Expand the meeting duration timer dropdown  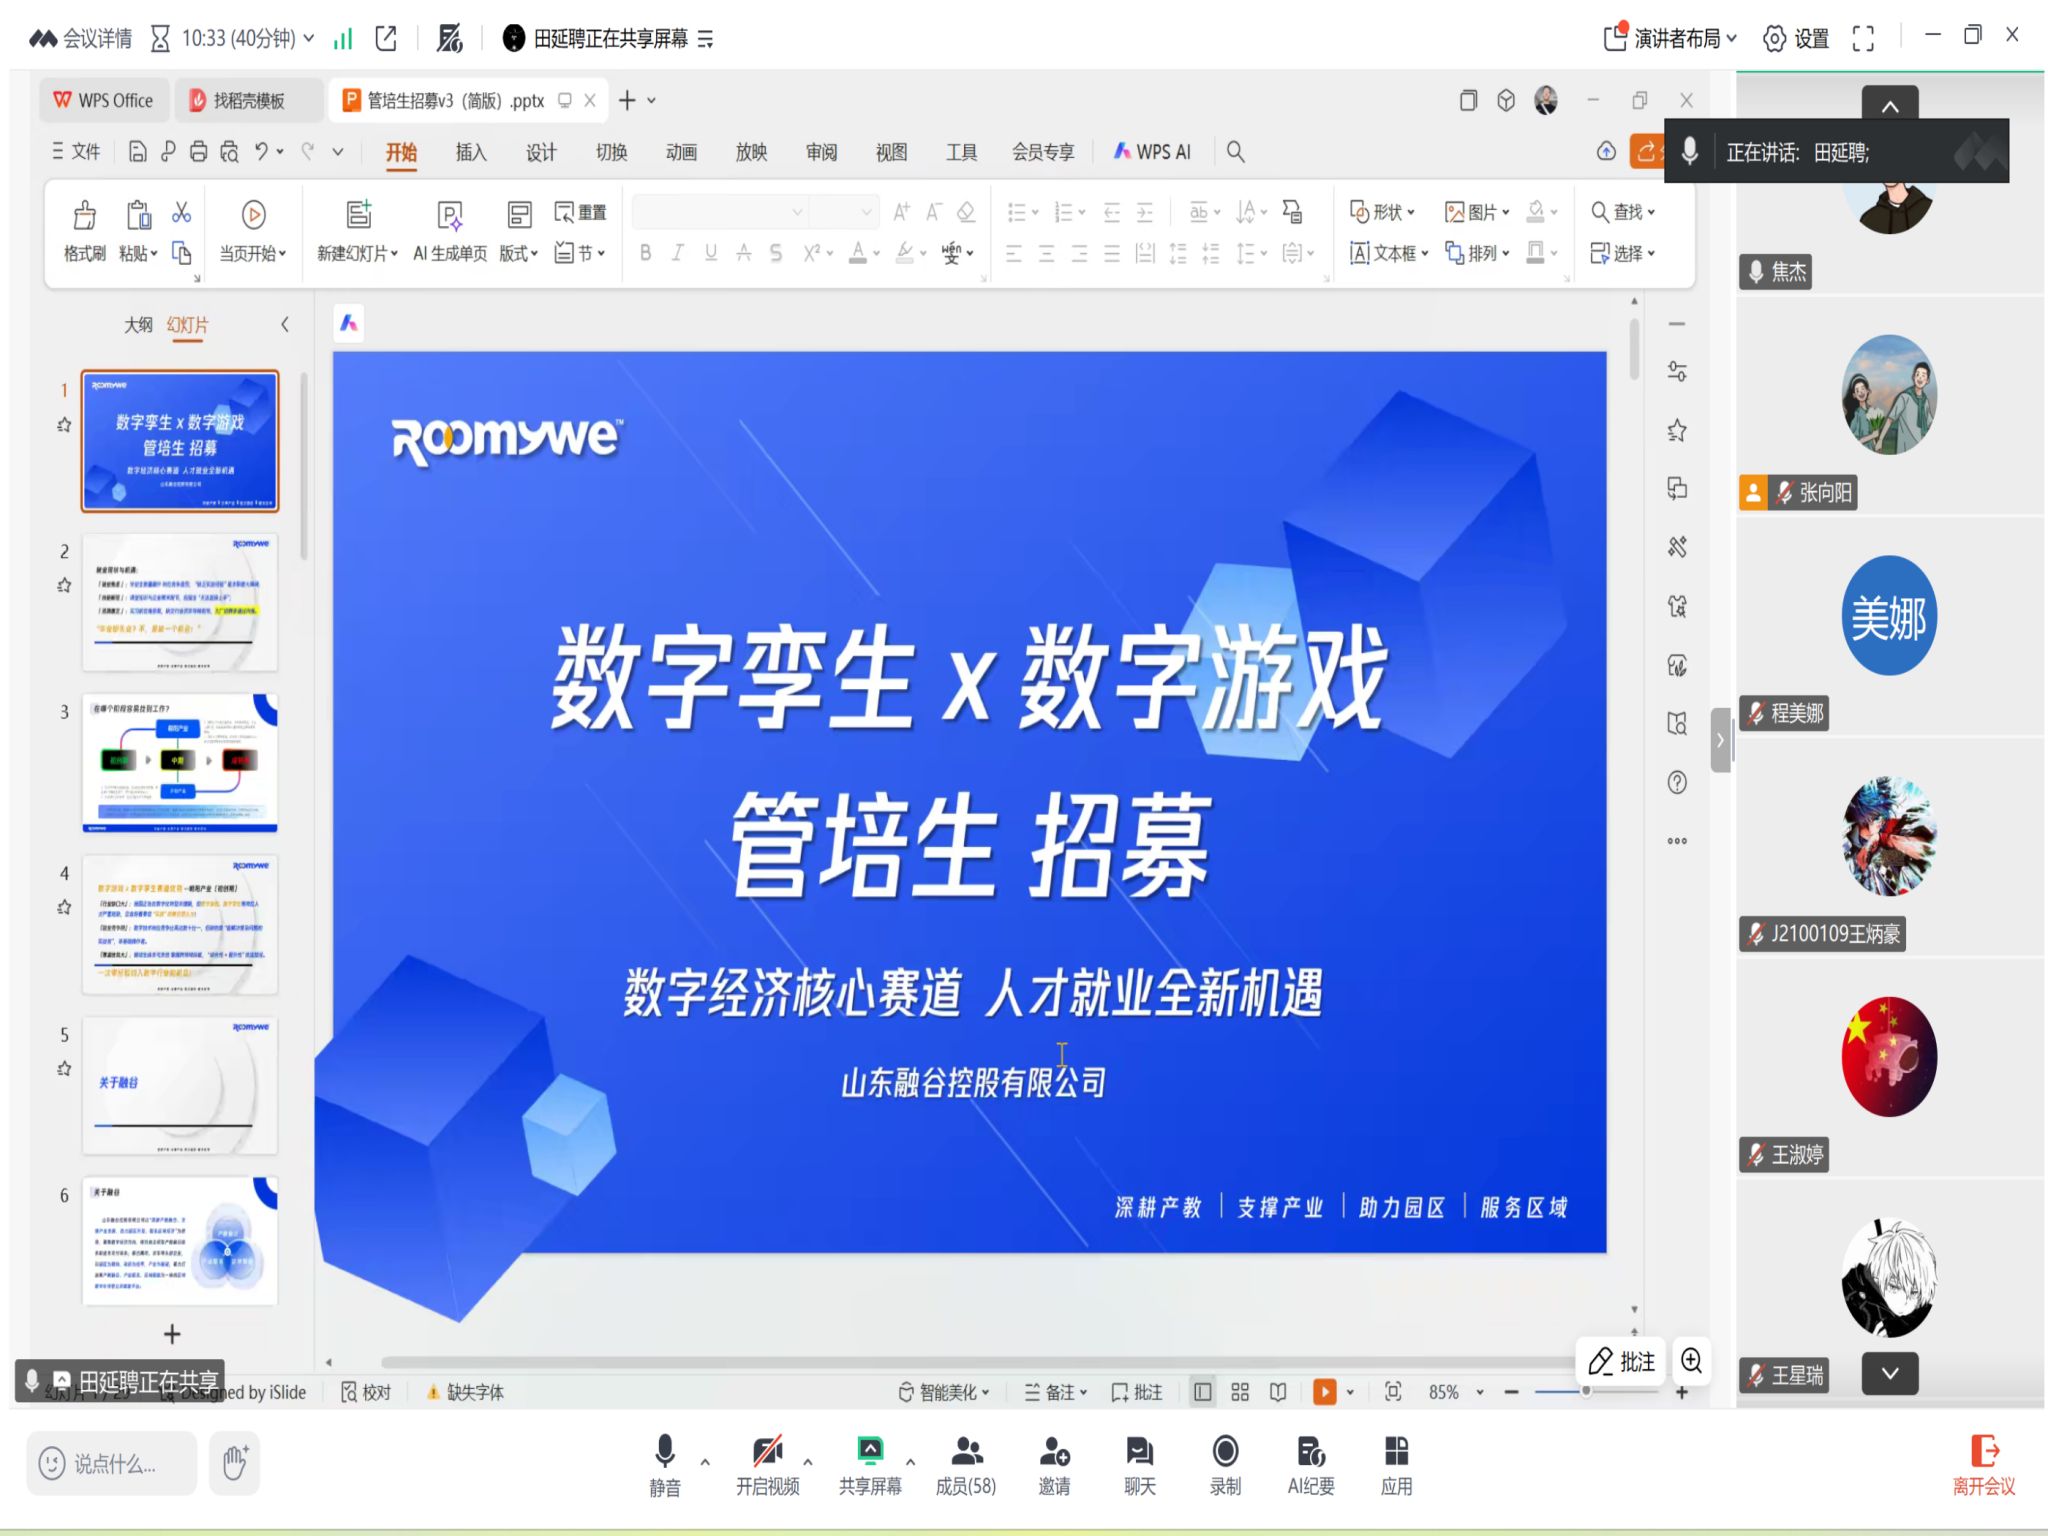coord(309,39)
